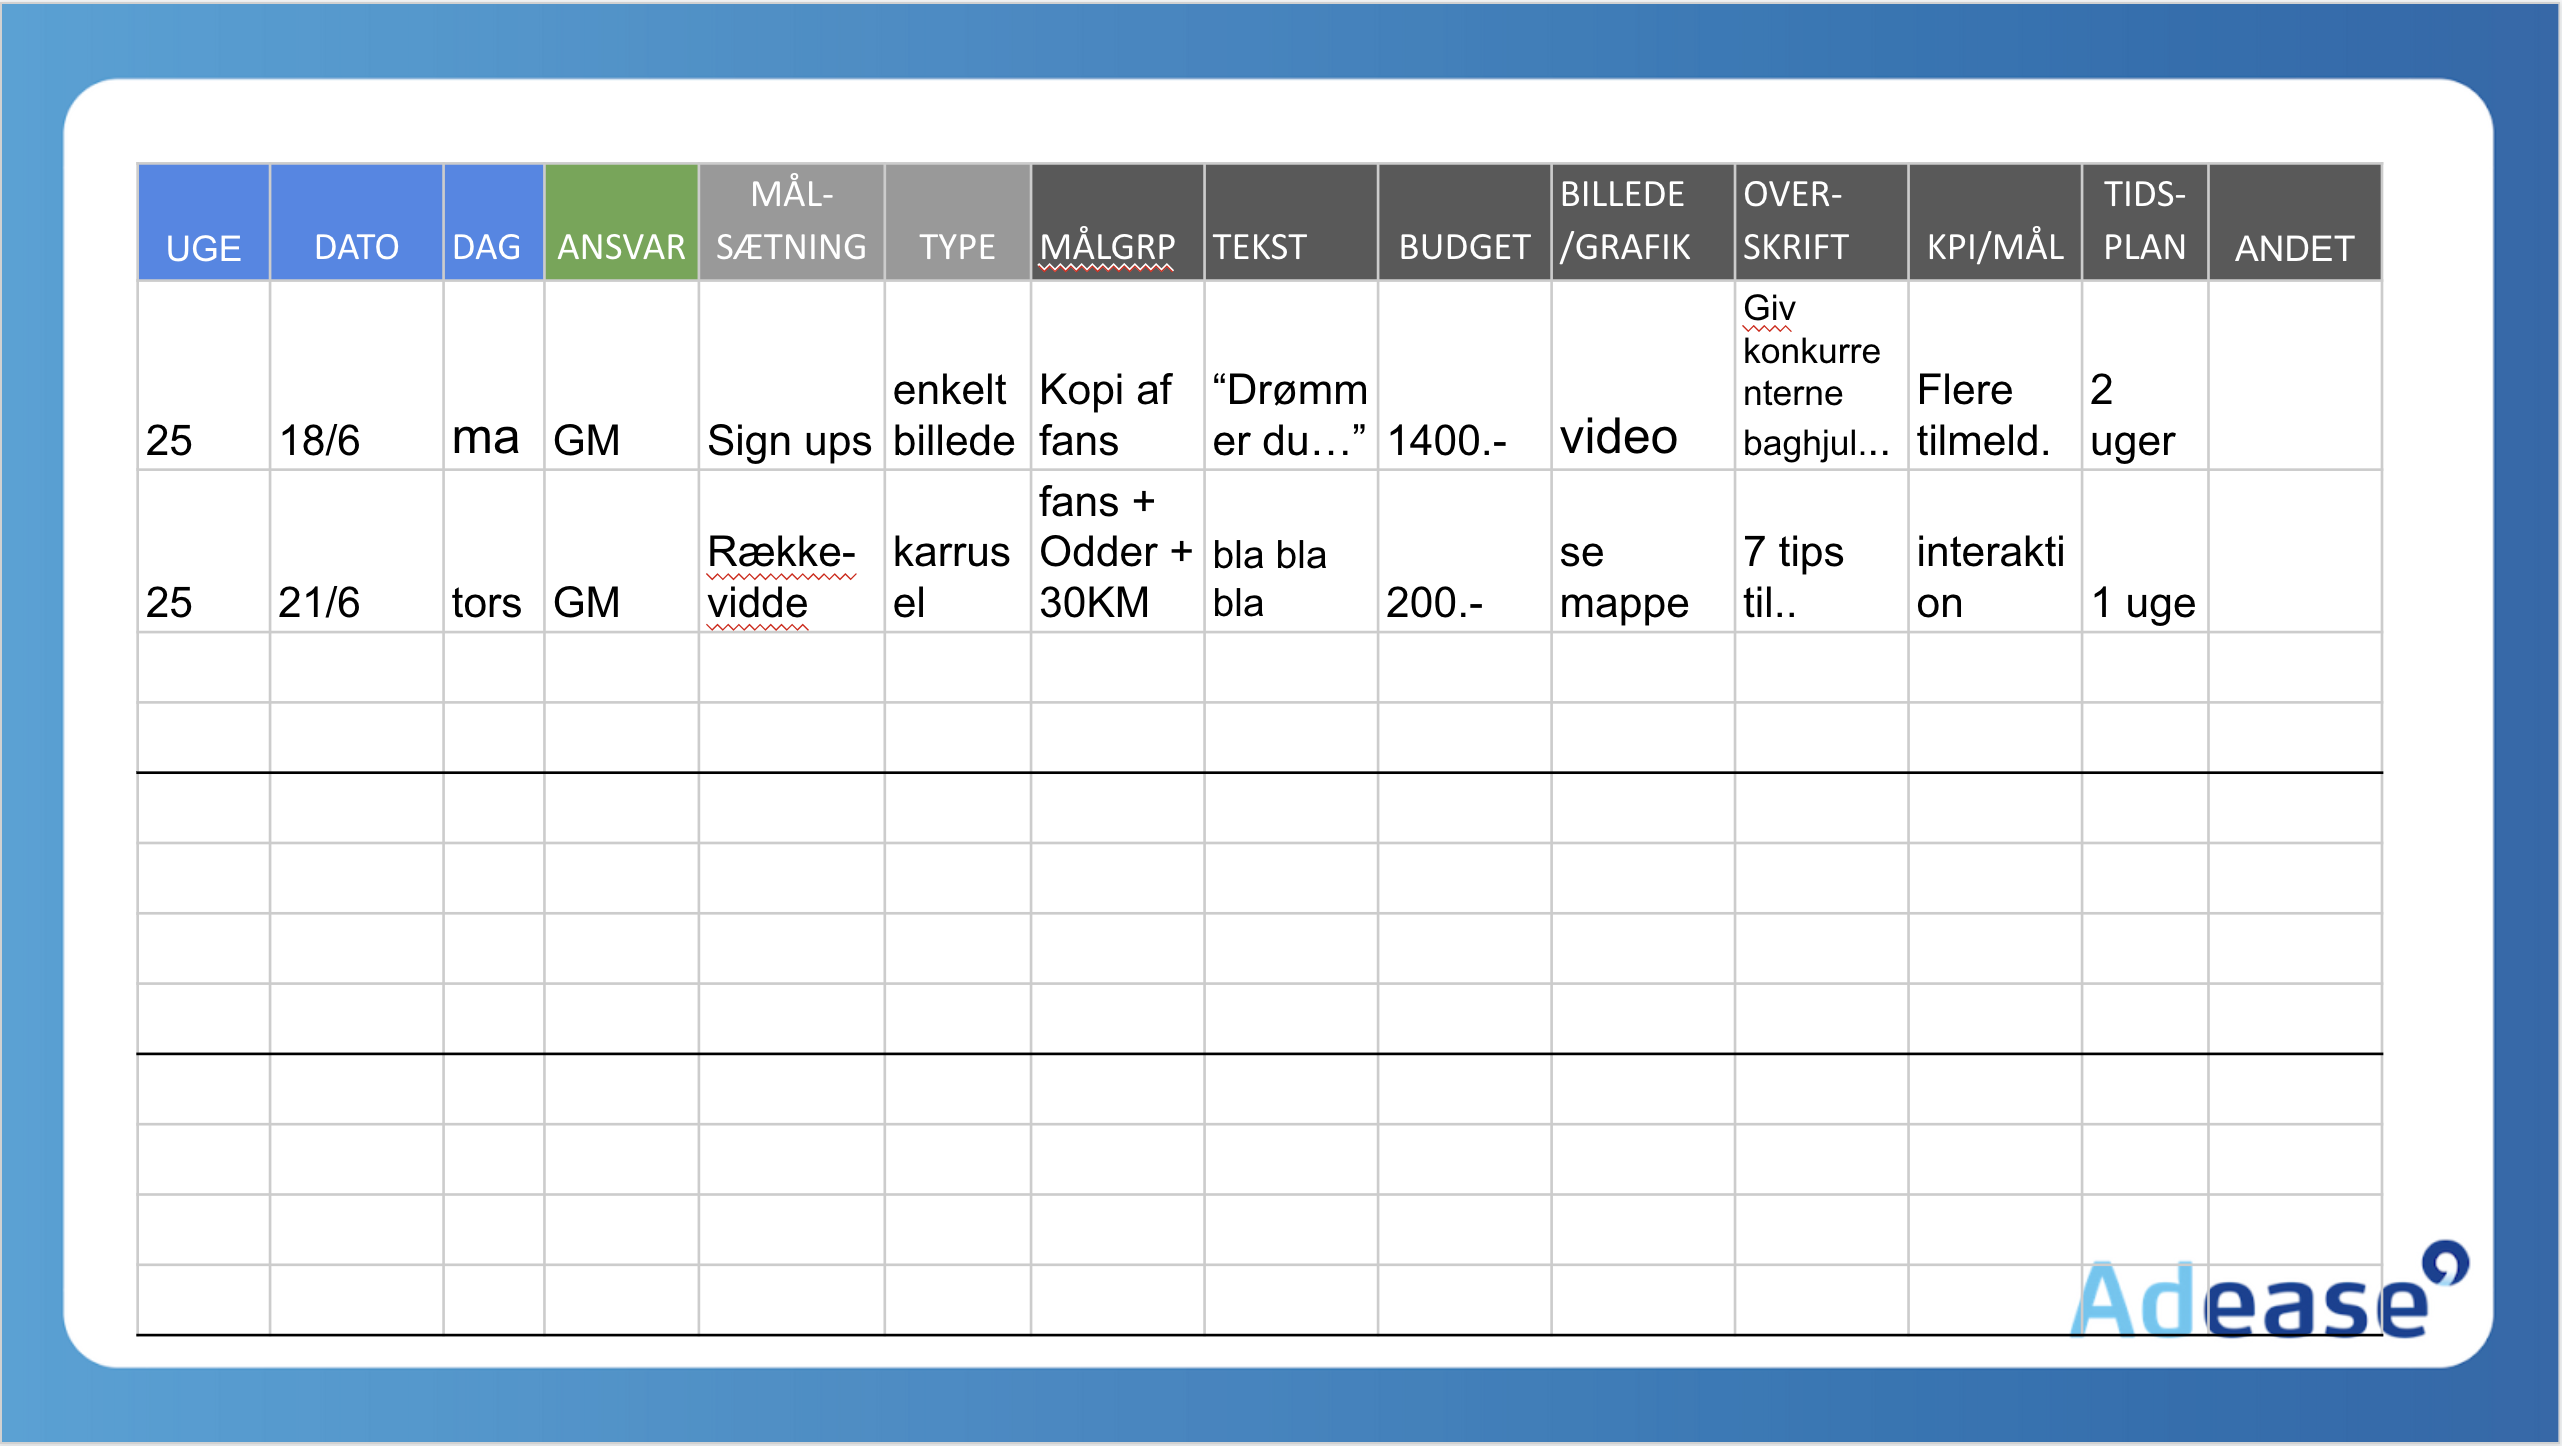Select the 1400.- budget cell
Screen dimensions: 2562x1446
pyautogui.click(x=1463, y=377)
